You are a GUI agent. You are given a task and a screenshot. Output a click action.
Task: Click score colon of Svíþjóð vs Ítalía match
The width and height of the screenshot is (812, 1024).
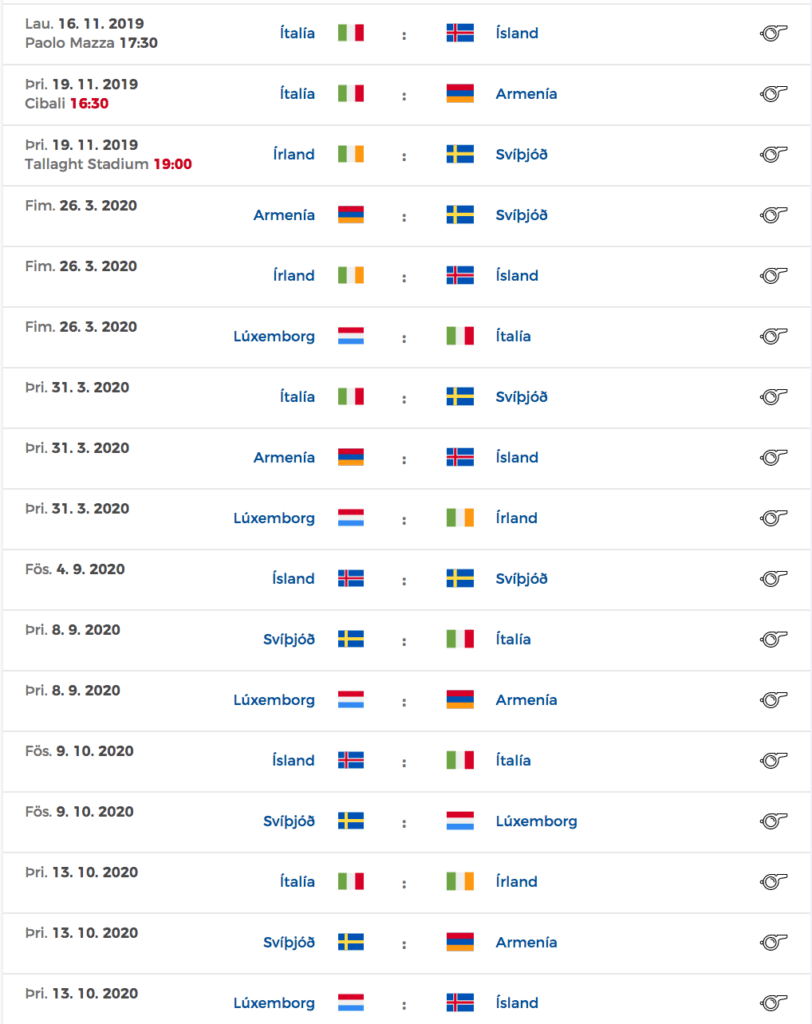[404, 641]
